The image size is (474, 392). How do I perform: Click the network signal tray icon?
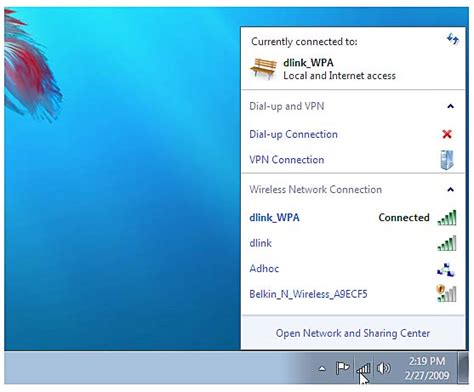(x=363, y=368)
